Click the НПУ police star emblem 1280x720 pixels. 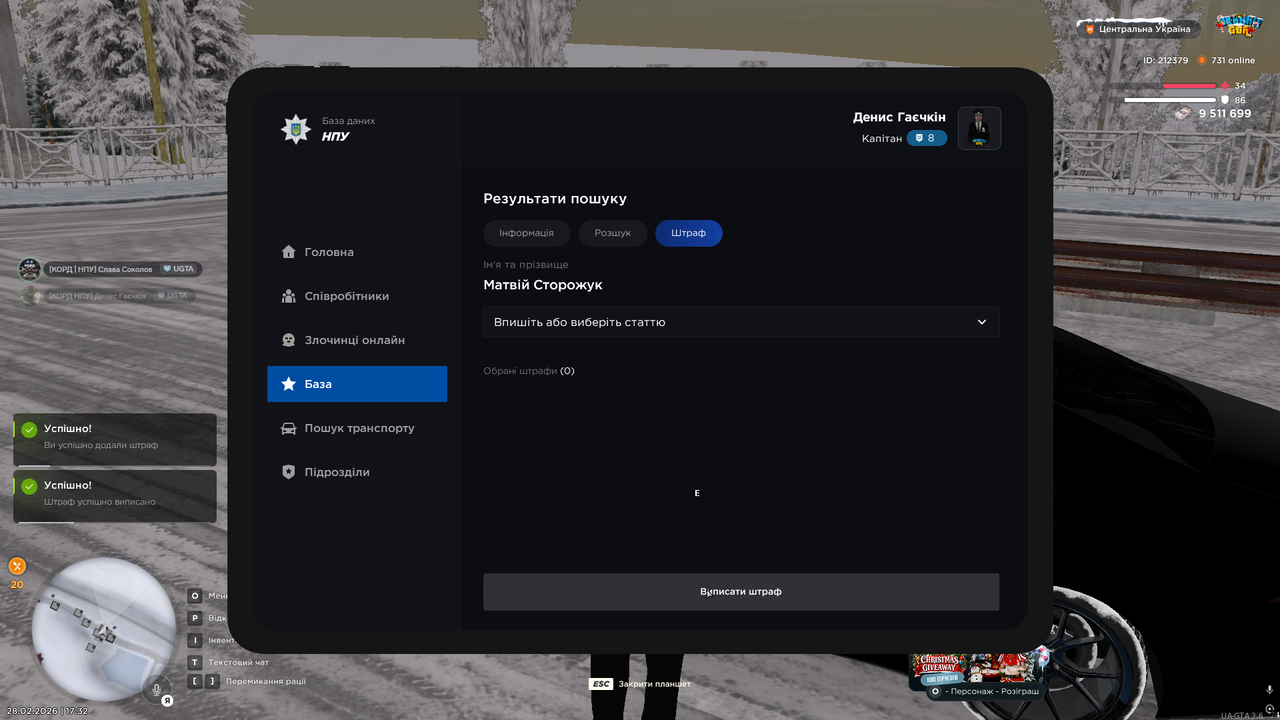[295, 129]
